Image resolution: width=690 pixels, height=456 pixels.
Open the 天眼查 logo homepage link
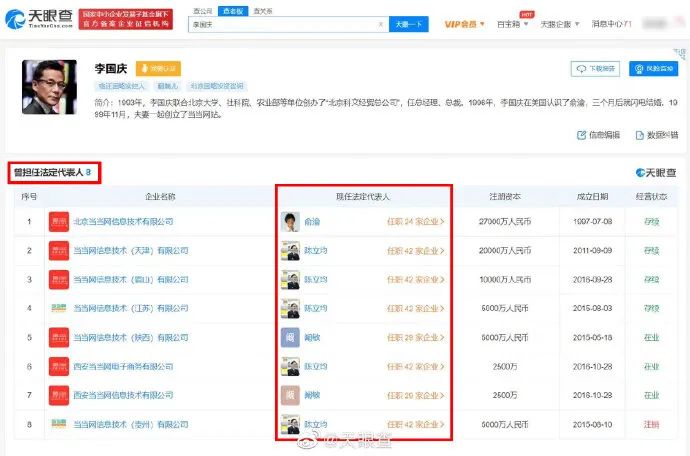coord(39,19)
